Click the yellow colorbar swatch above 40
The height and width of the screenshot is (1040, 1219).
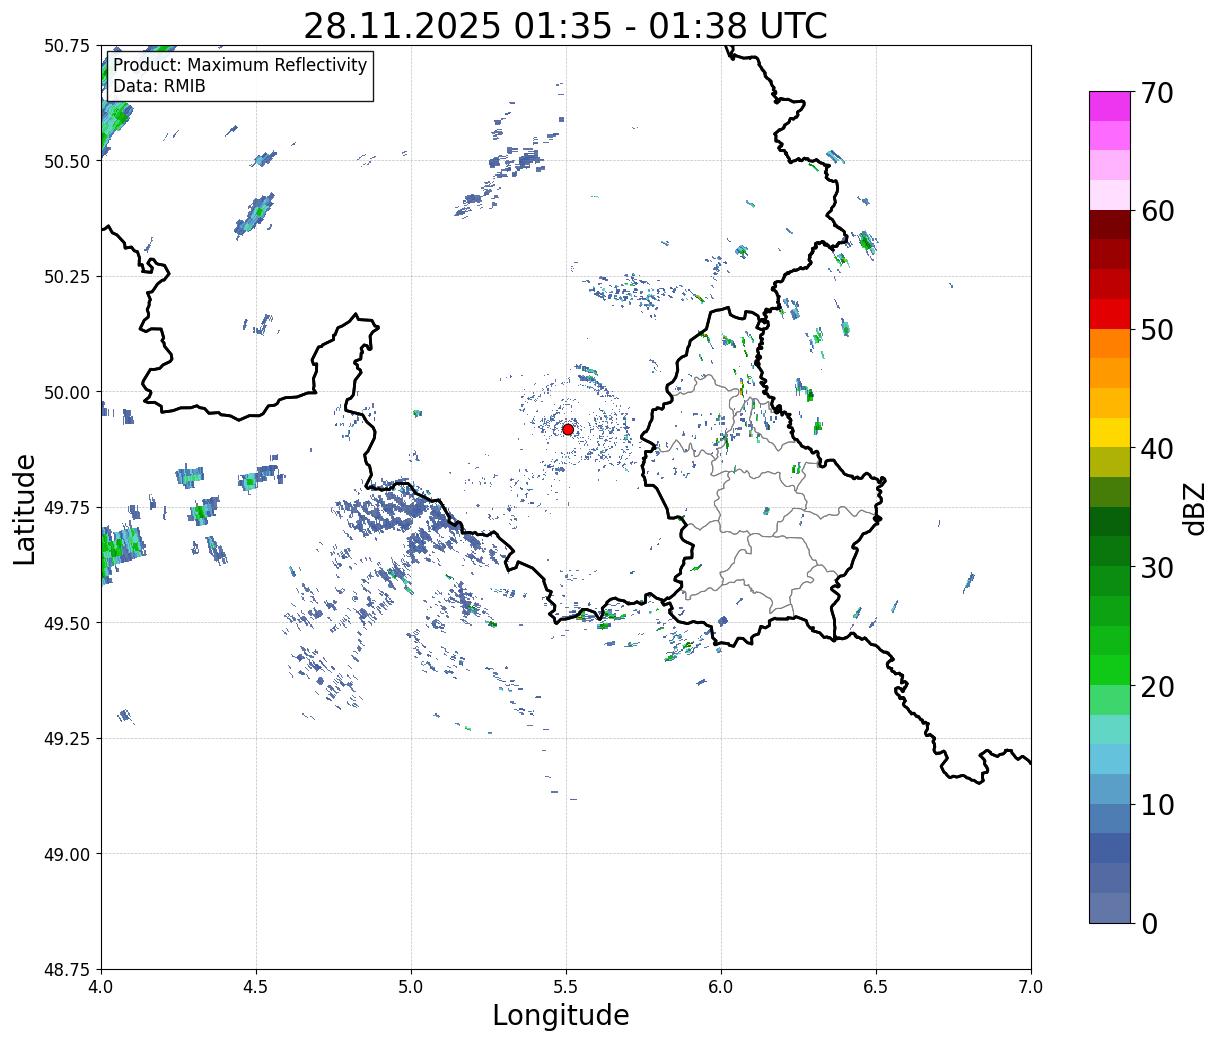click(x=1109, y=433)
